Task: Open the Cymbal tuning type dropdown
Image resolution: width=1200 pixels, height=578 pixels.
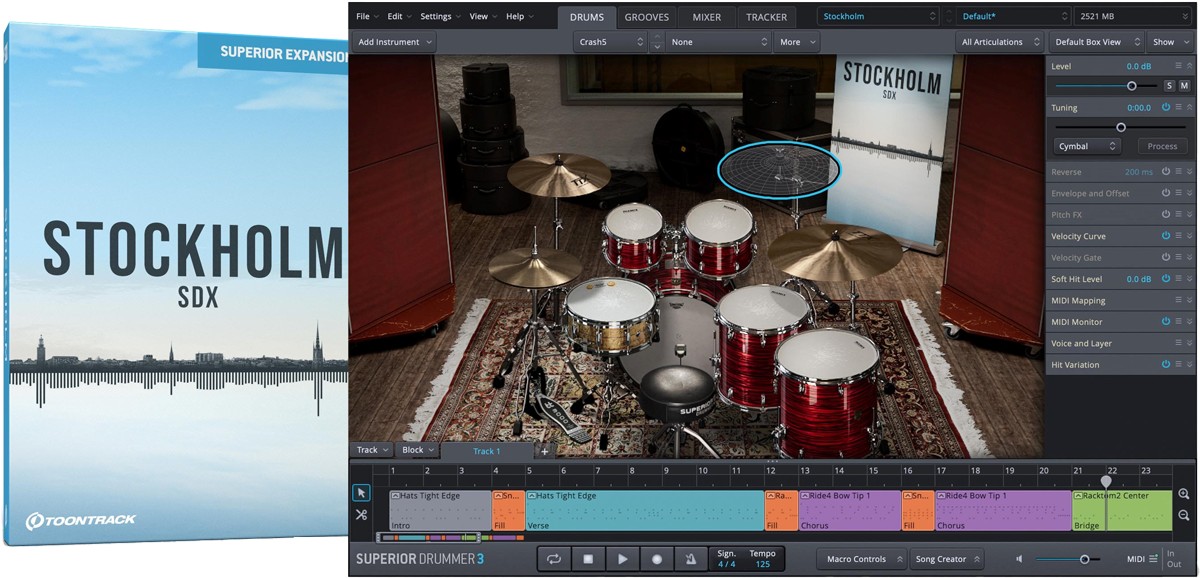Action: (1087, 146)
